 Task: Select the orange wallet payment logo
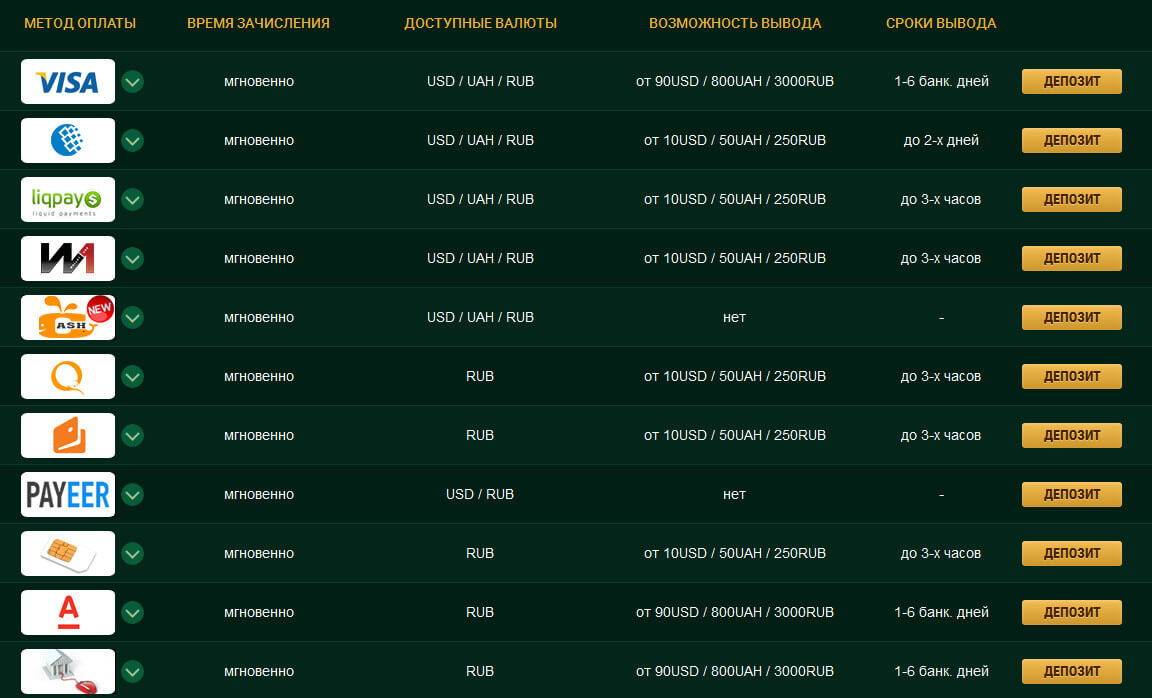(x=68, y=435)
